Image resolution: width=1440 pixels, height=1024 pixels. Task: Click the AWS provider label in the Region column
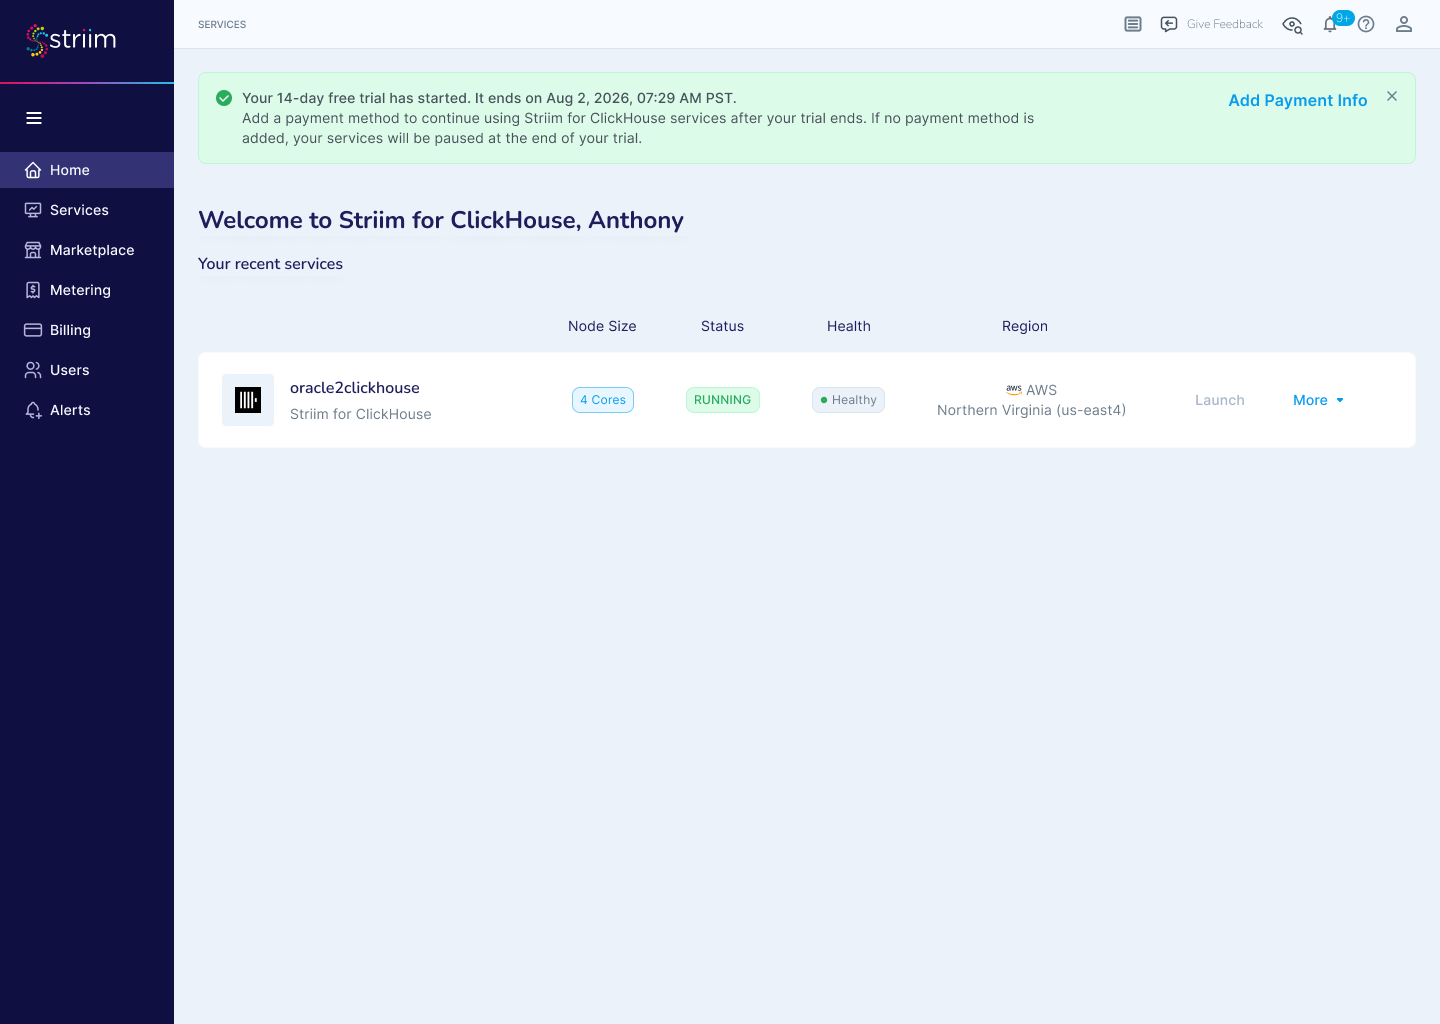click(1032, 390)
